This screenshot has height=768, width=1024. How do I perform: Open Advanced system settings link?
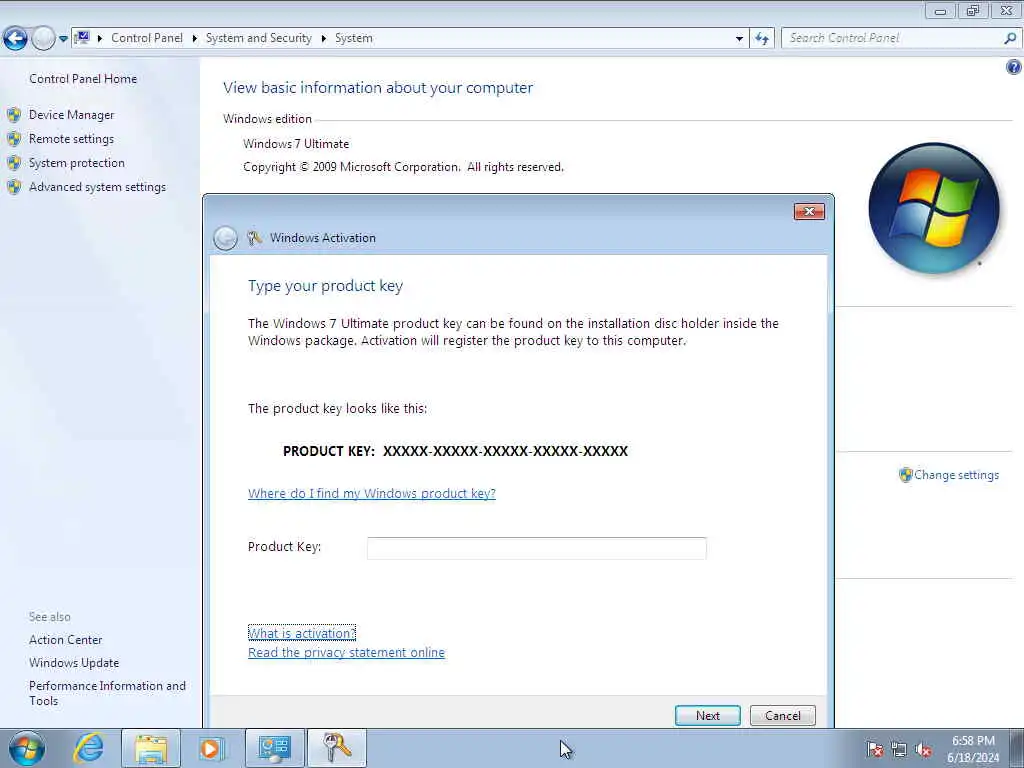(x=97, y=187)
